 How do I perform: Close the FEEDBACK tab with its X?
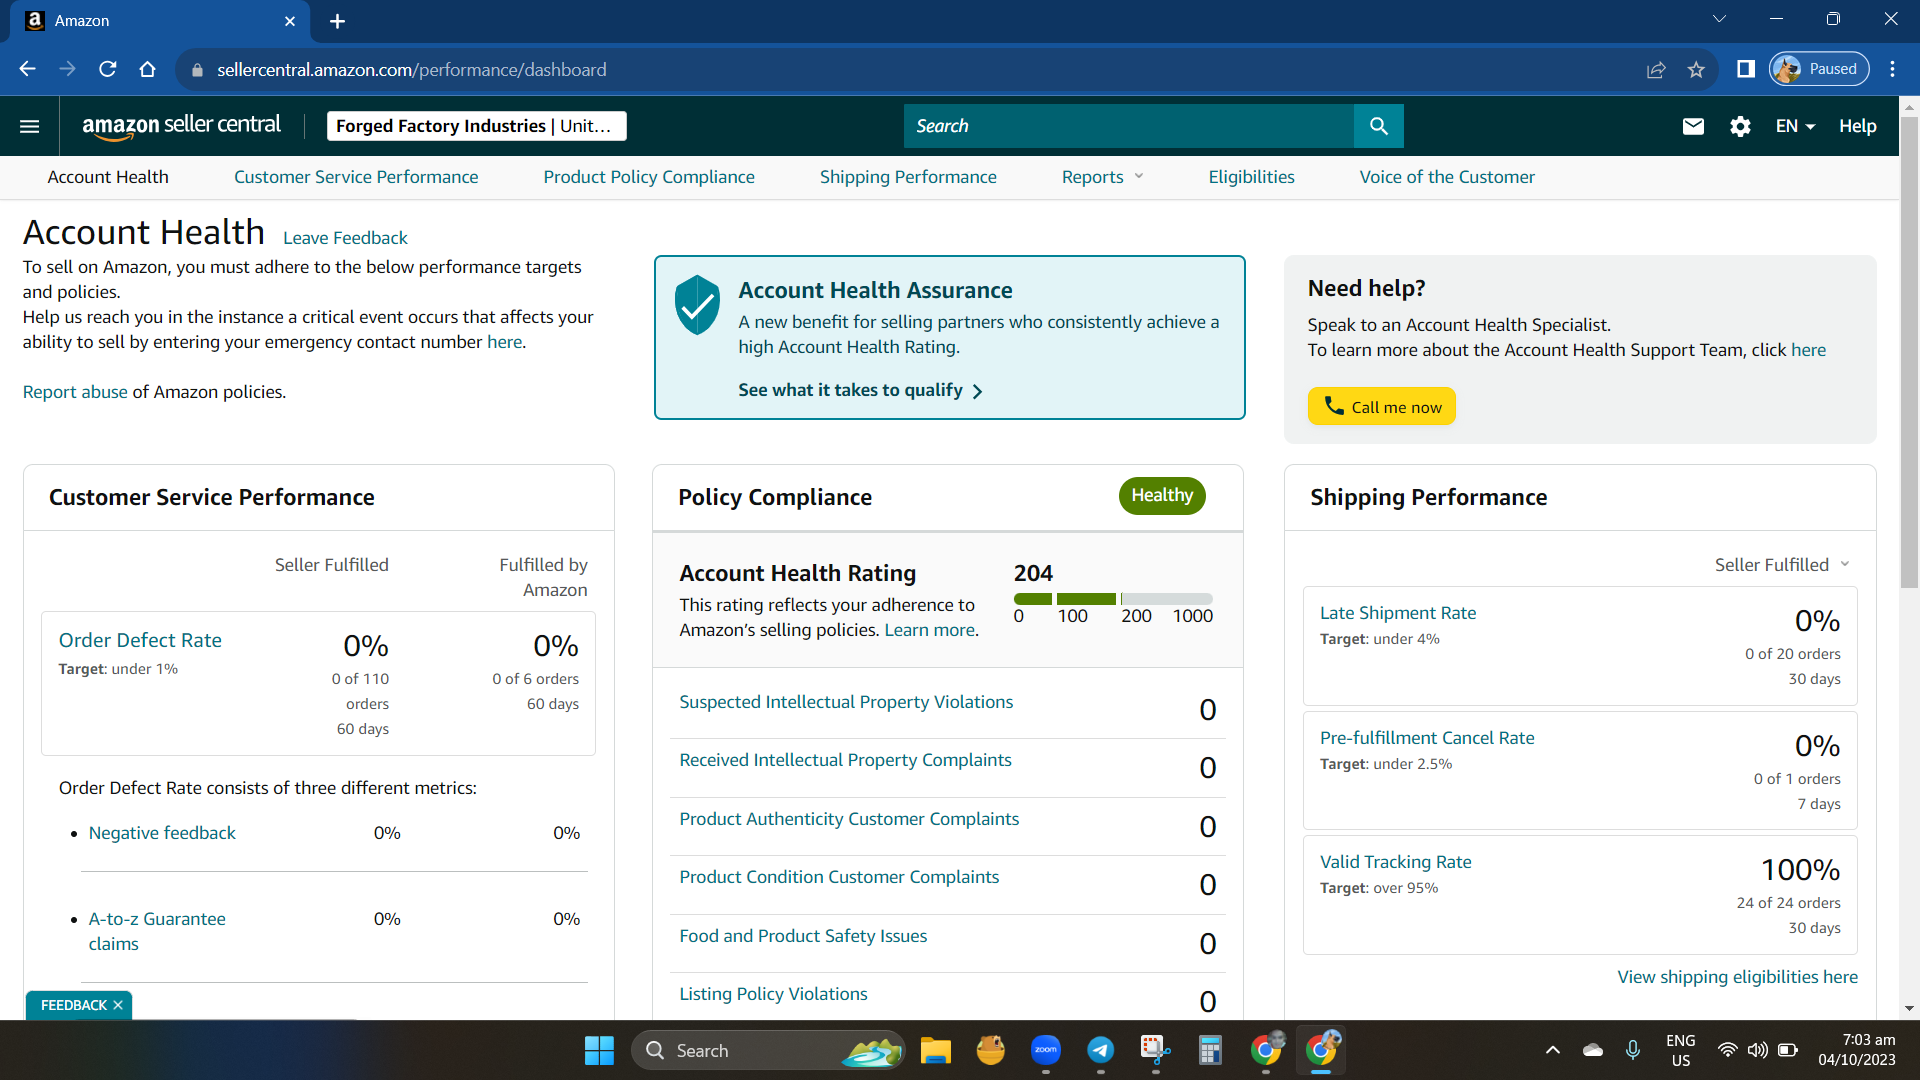[118, 1005]
